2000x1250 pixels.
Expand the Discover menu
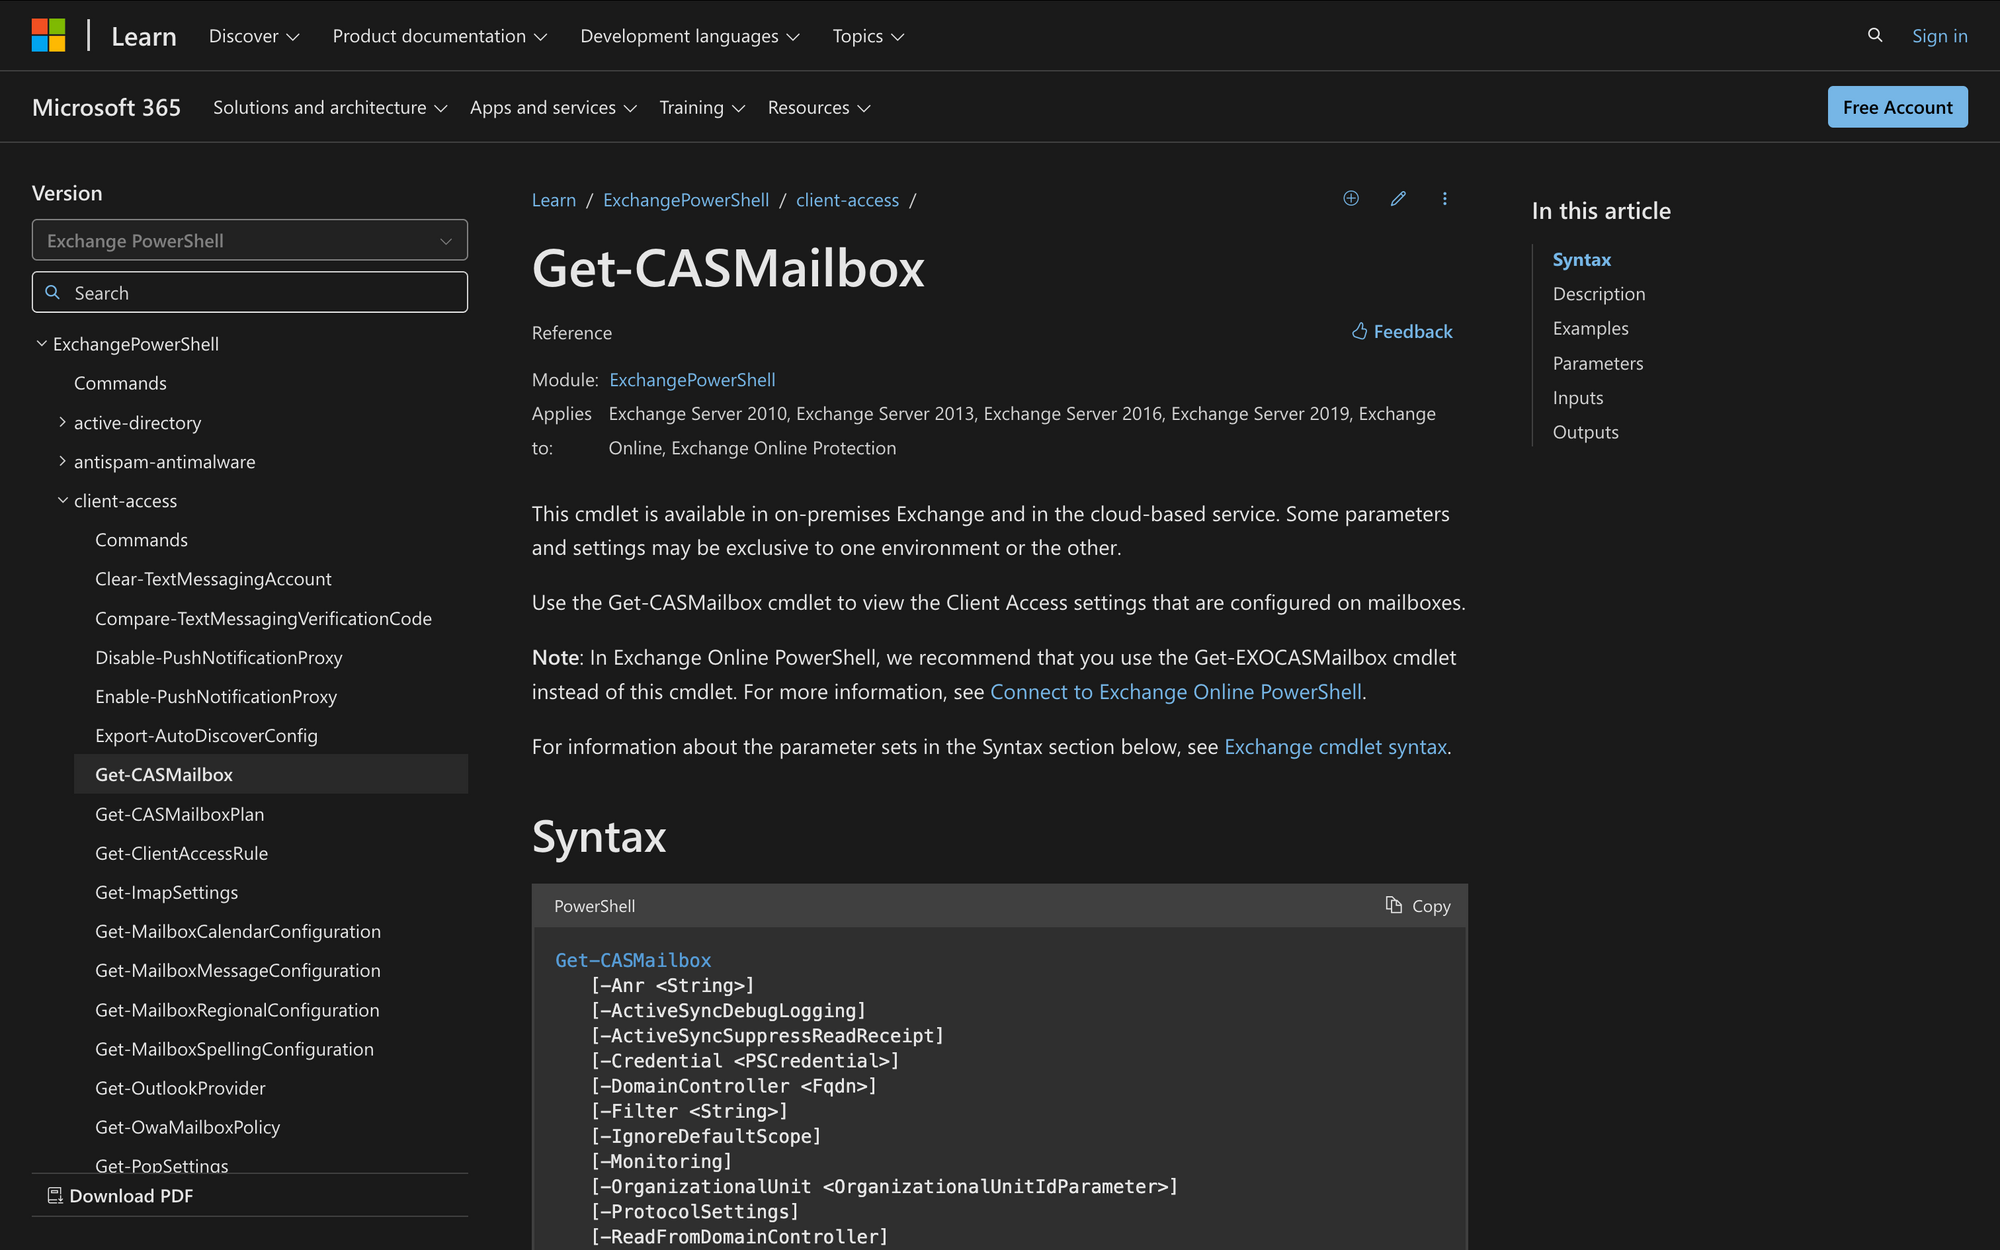pyautogui.click(x=254, y=36)
